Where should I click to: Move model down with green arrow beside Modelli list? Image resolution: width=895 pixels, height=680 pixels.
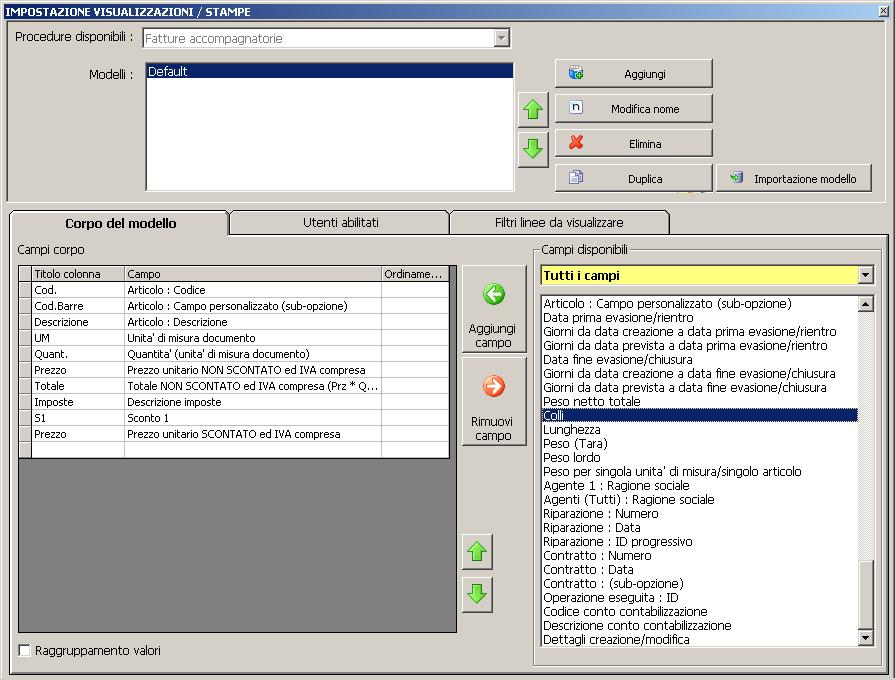533,149
